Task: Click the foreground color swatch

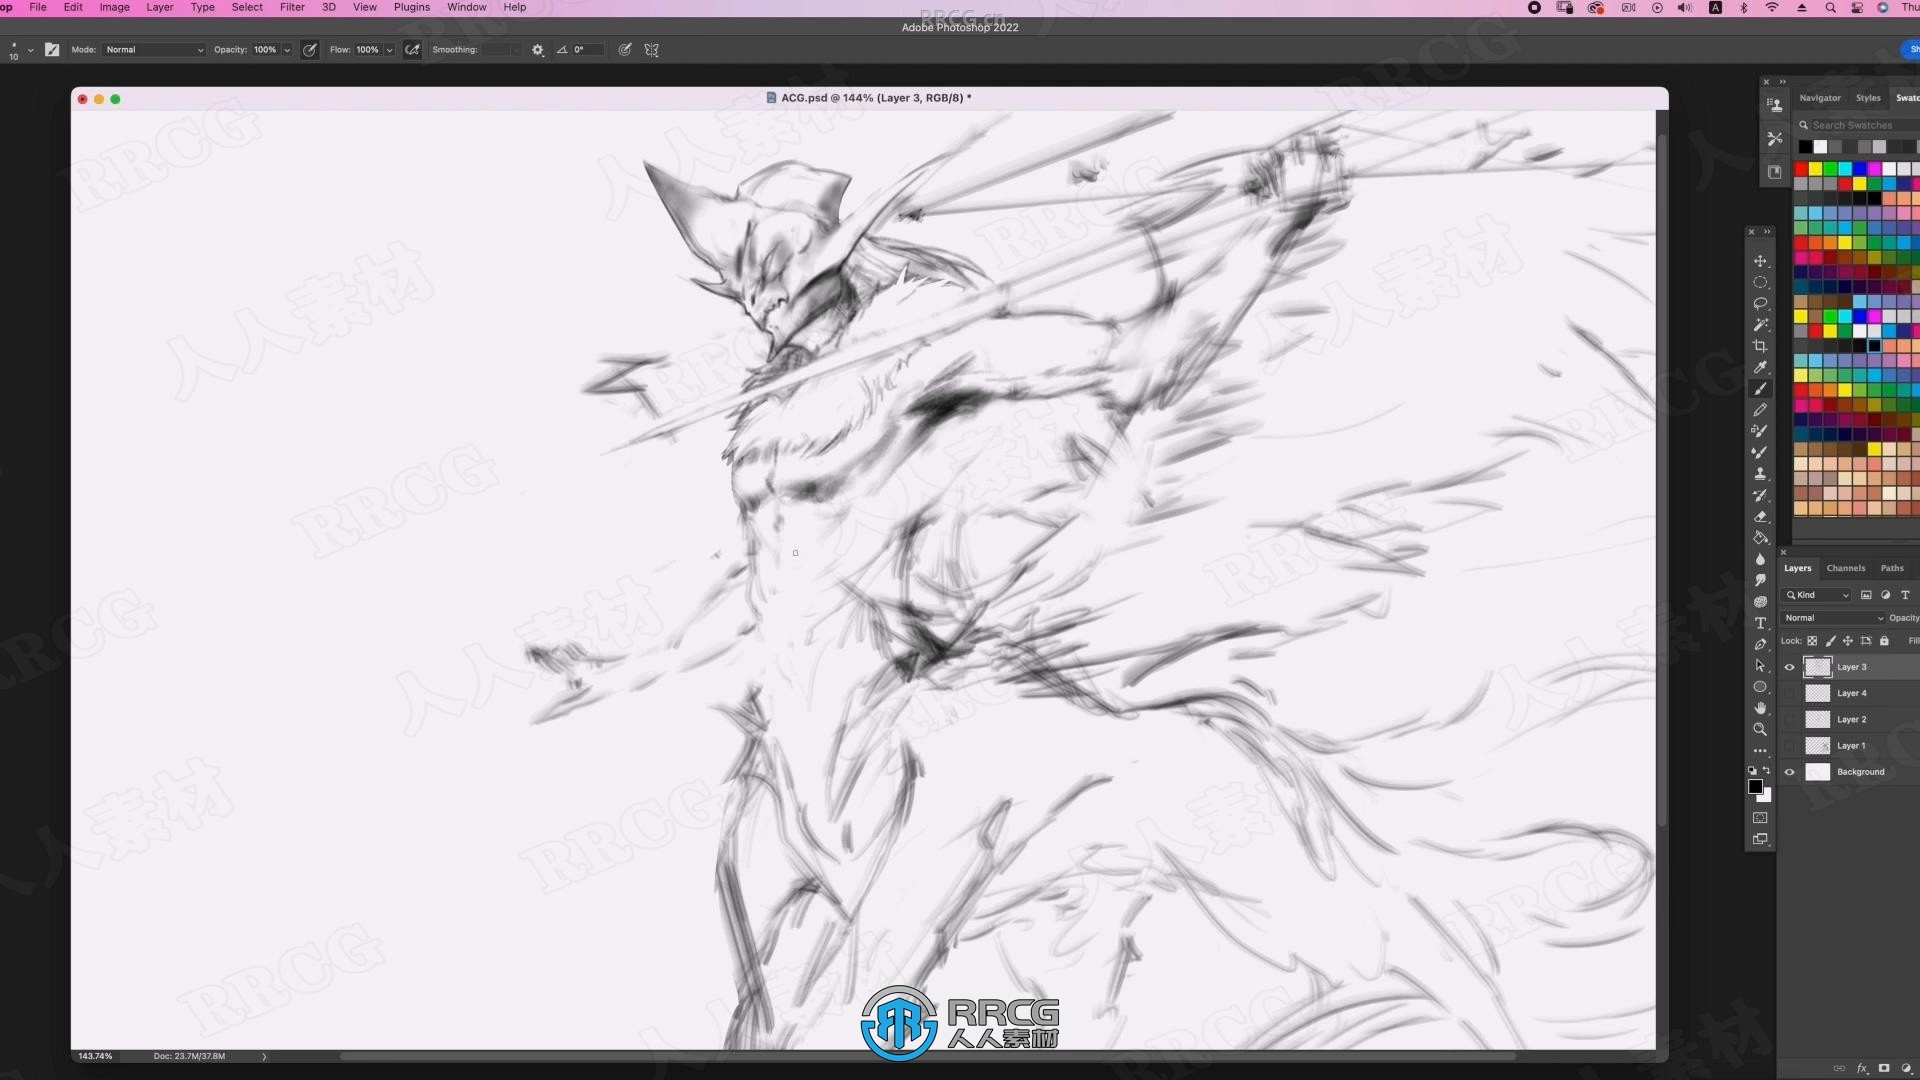Action: [1755, 787]
